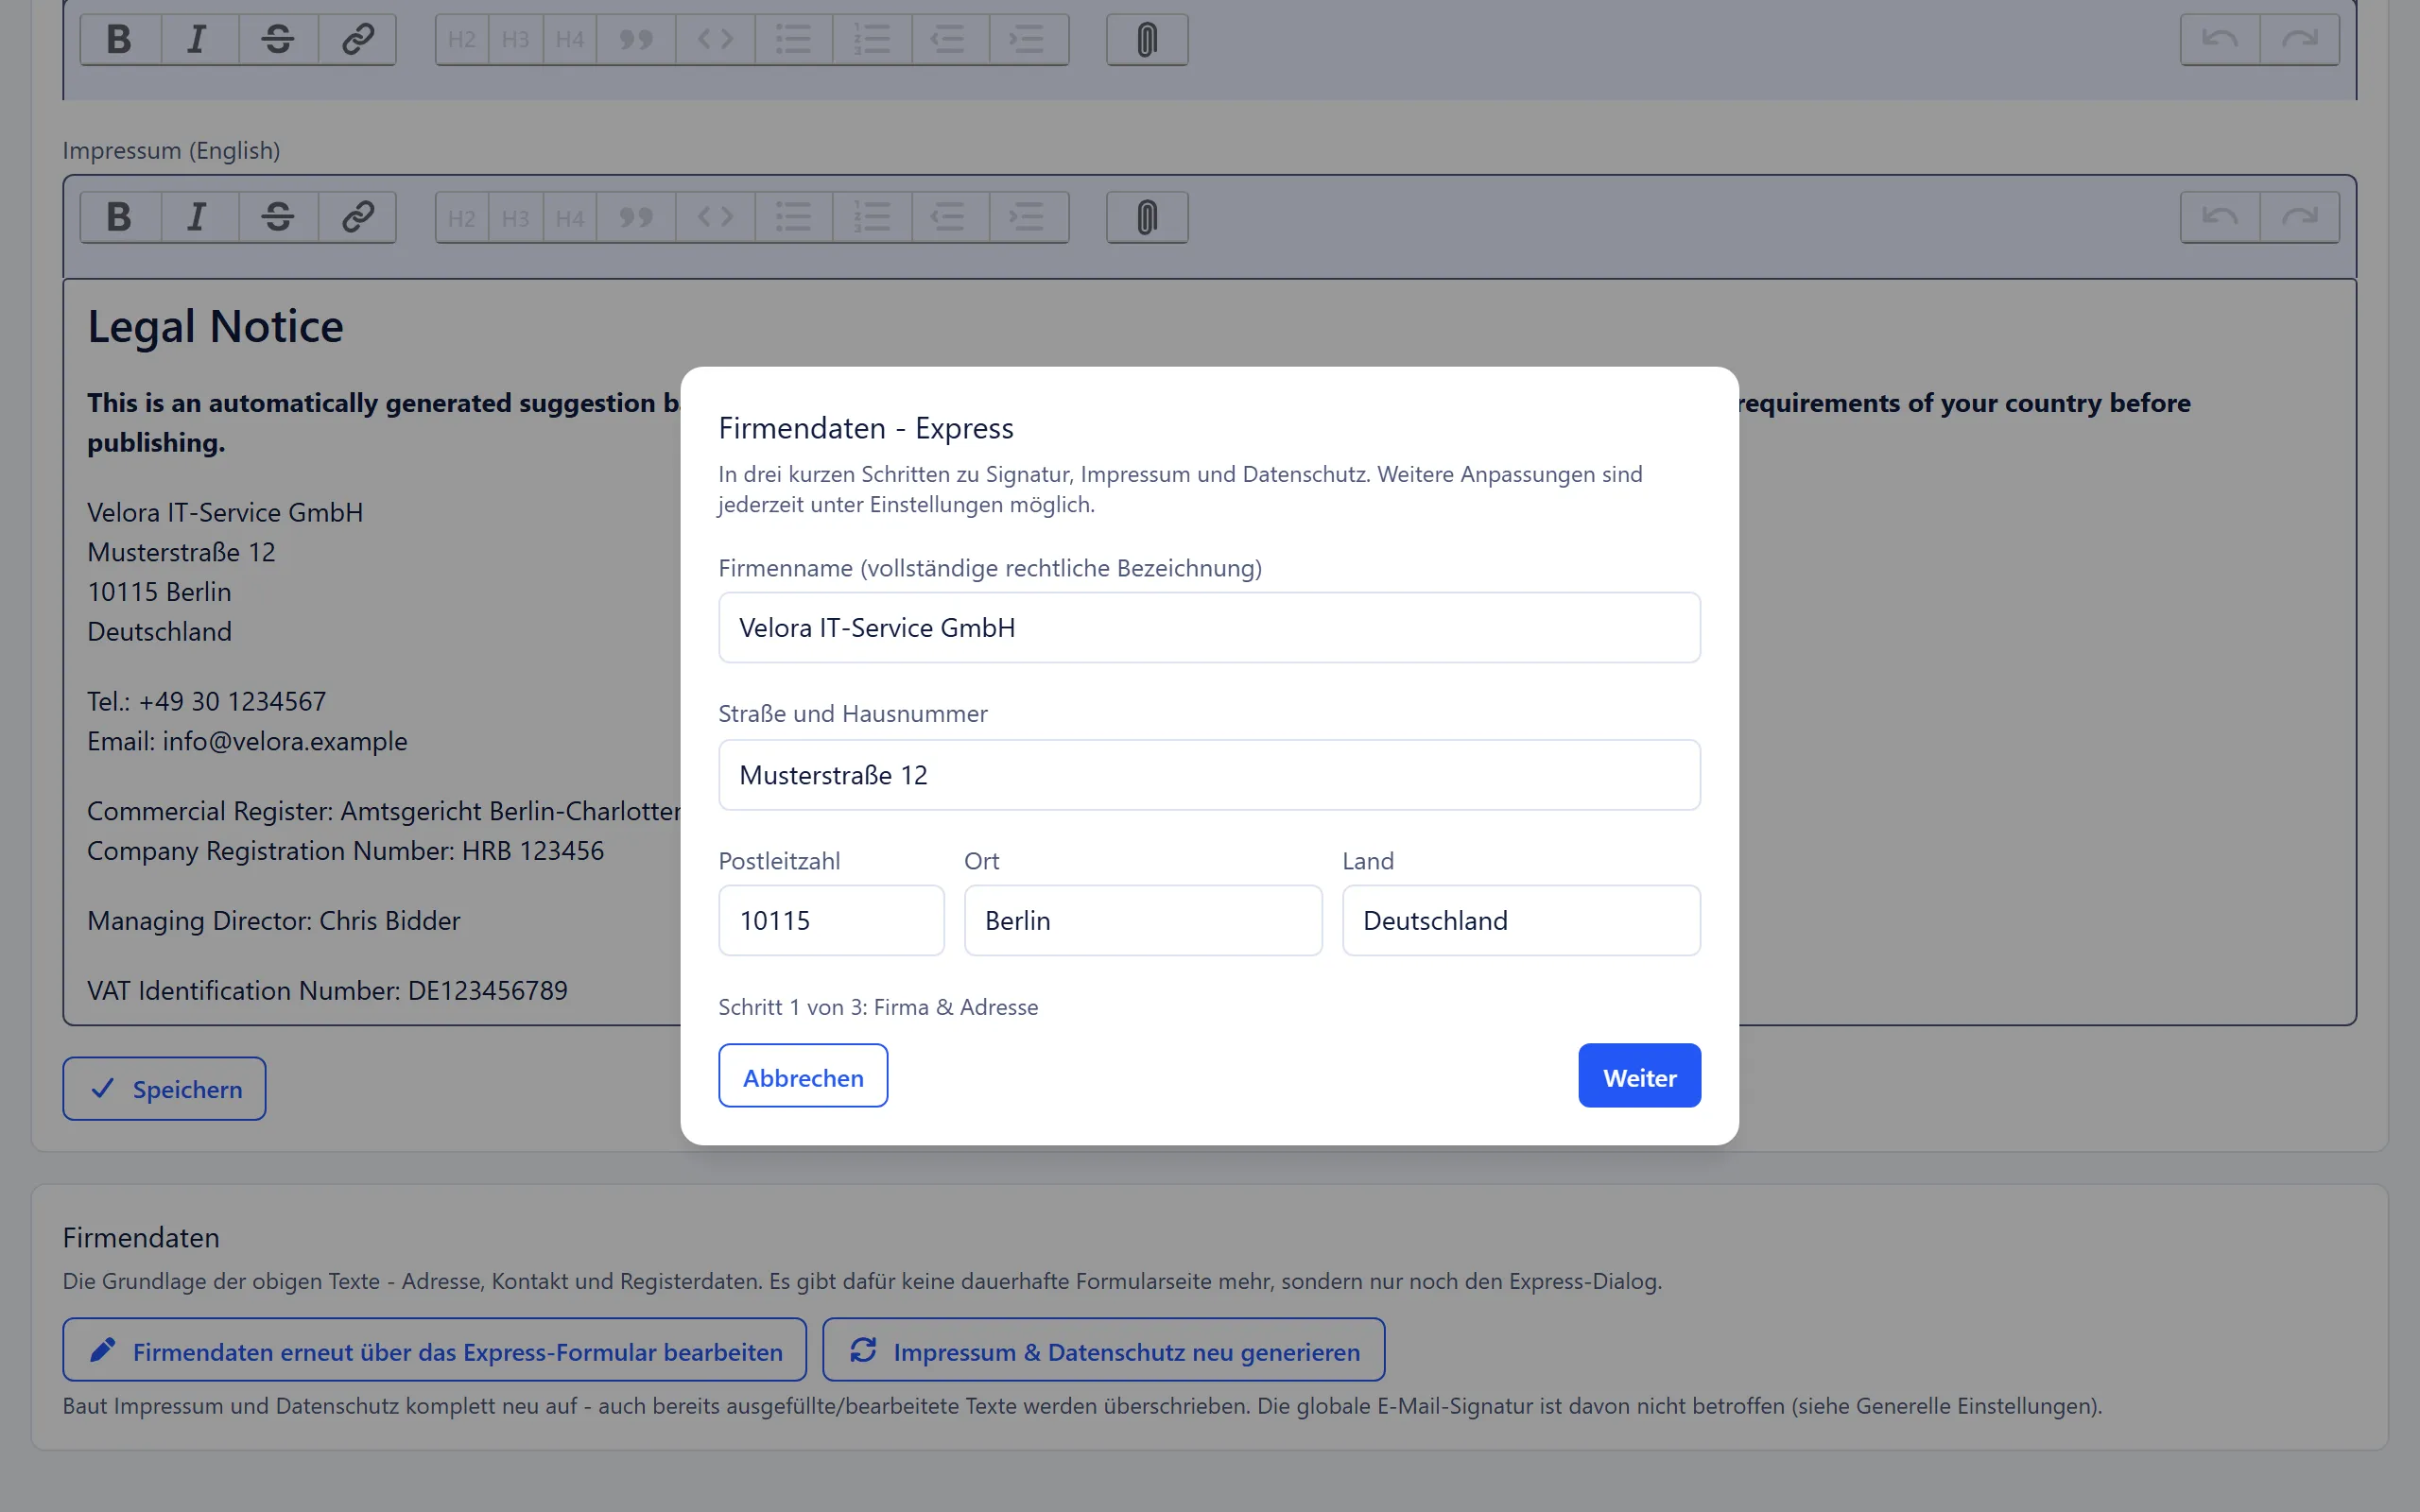Increase indent in Impressum (English) toolbar
Image resolution: width=2420 pixels, height=1512 pixels.
[1029, 217]
